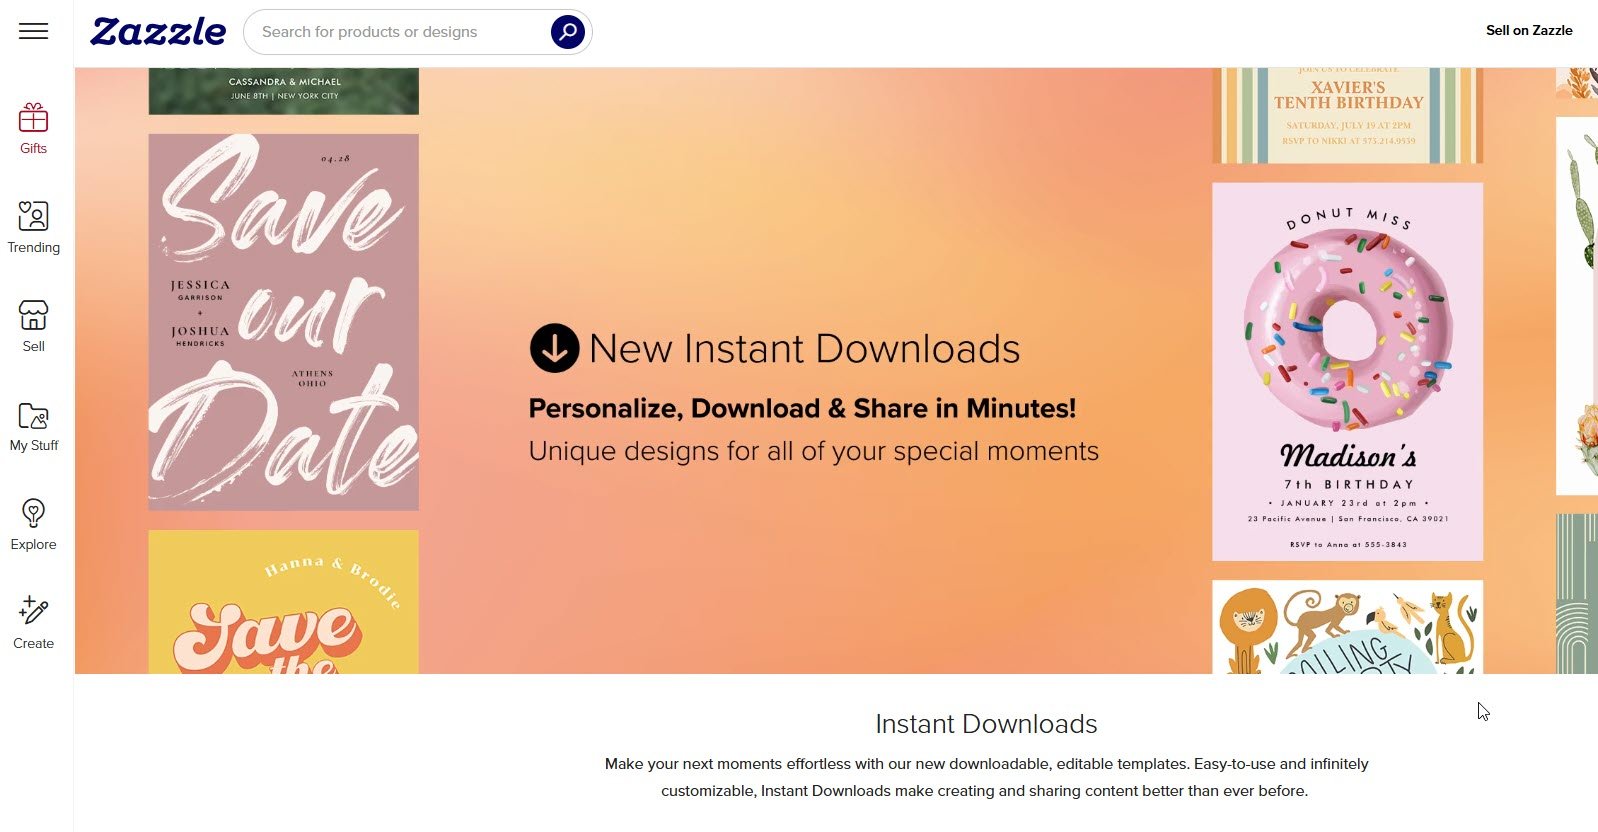Open the hamburger navigation menu

click(33, 31)
